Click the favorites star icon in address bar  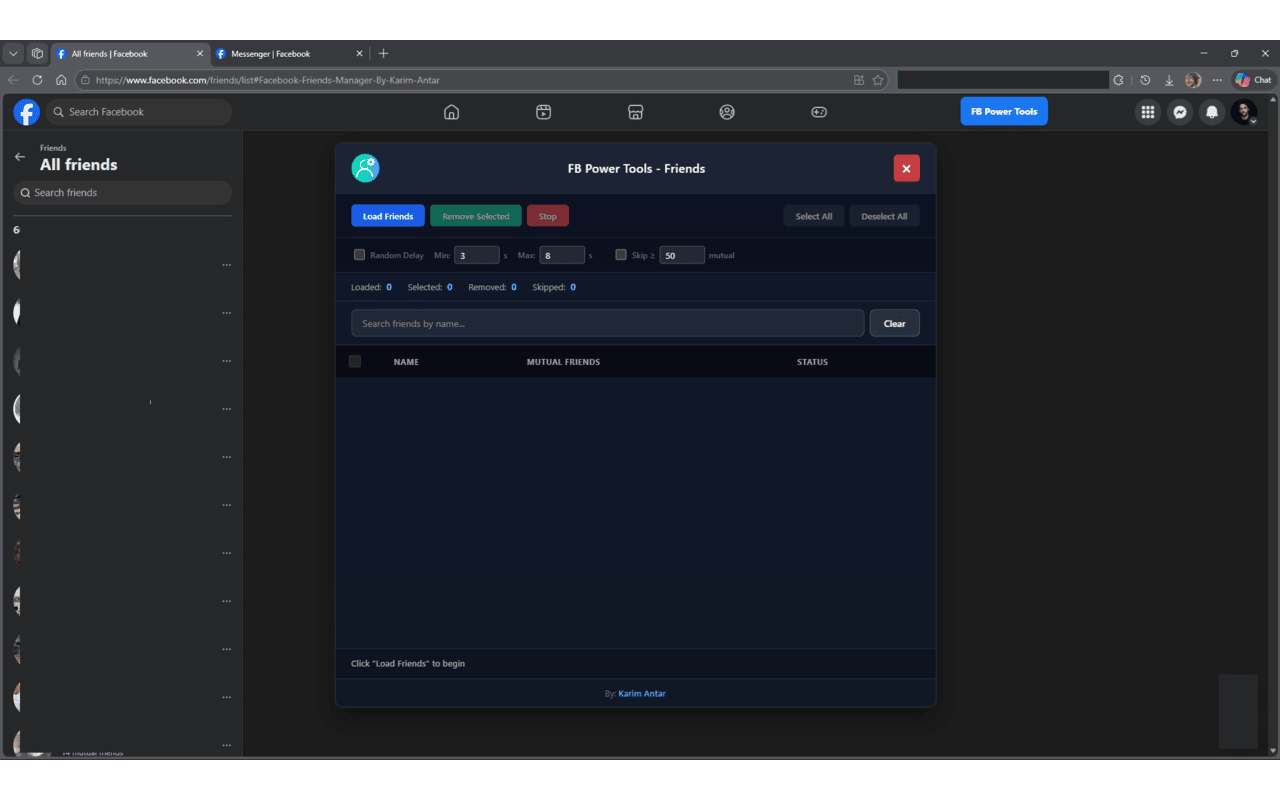[878, 80]
